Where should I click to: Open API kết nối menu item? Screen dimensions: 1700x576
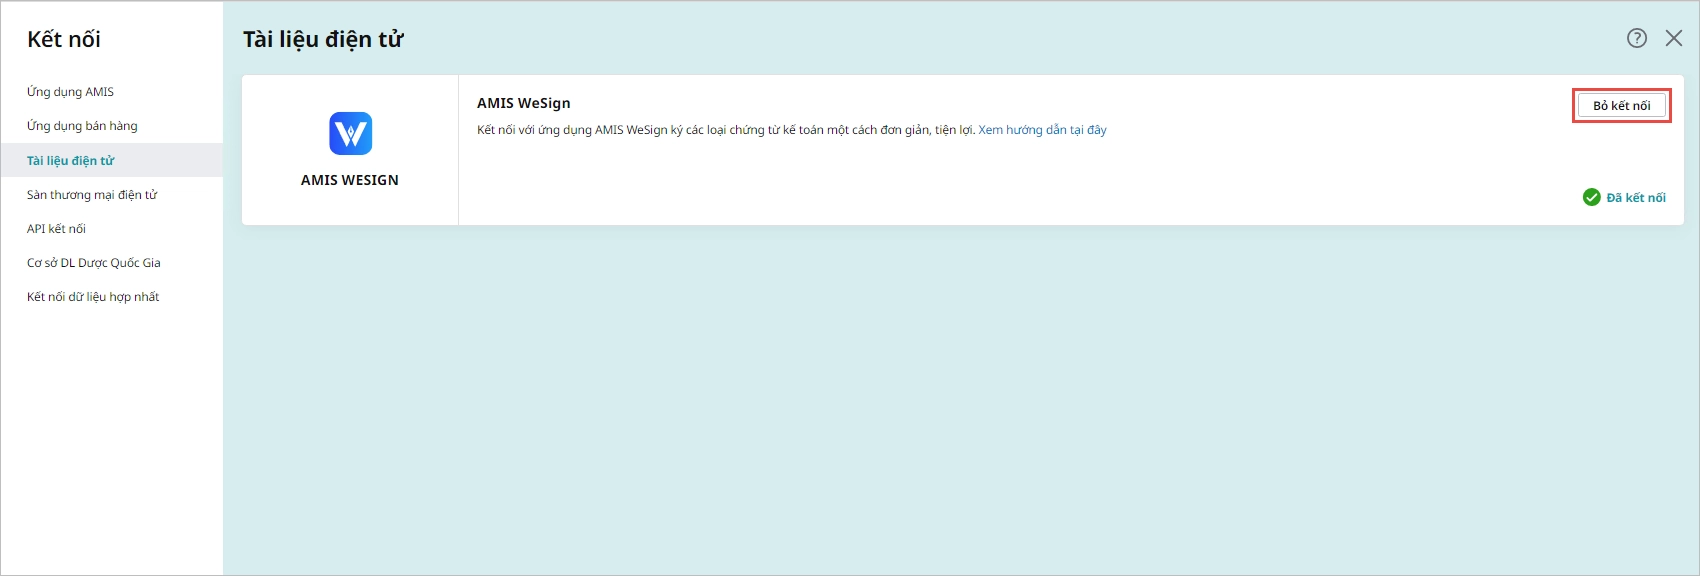click(x=112, y=228)
